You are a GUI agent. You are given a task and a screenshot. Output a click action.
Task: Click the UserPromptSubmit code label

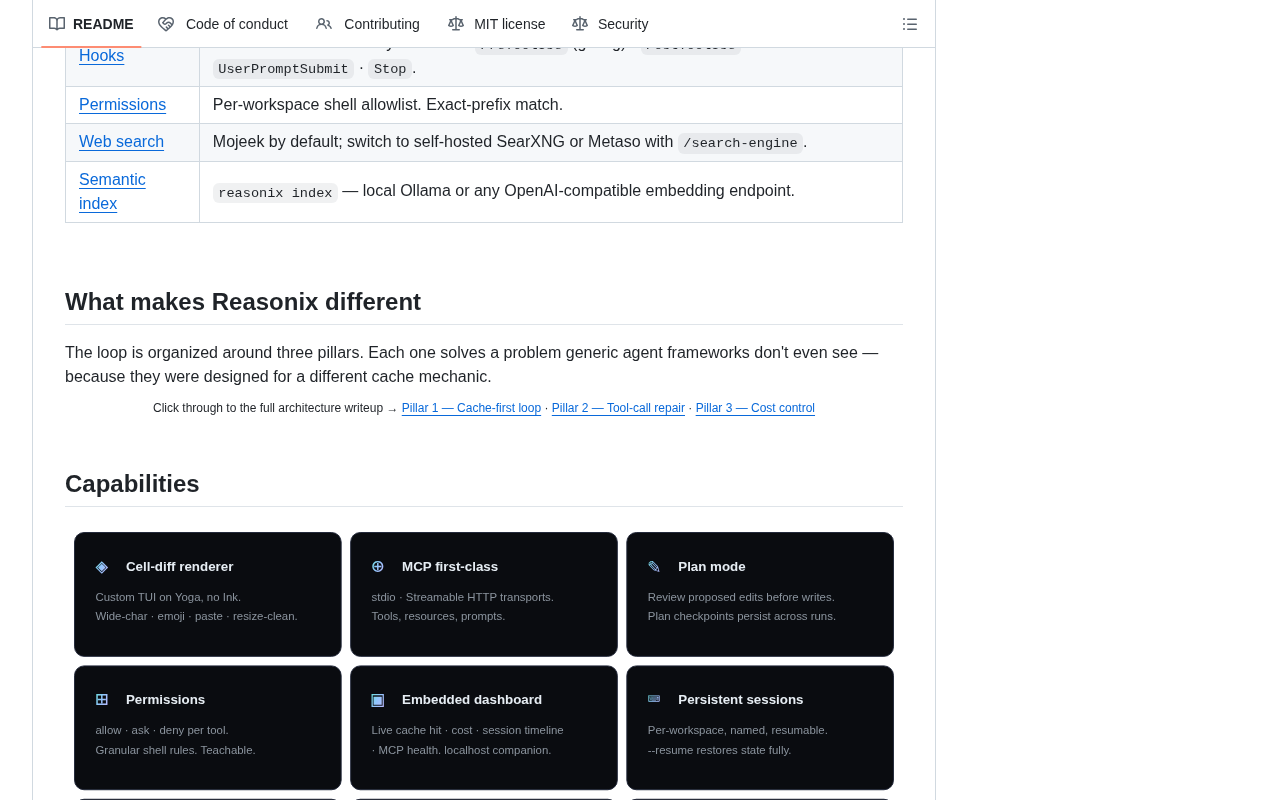tap(283, 69)
